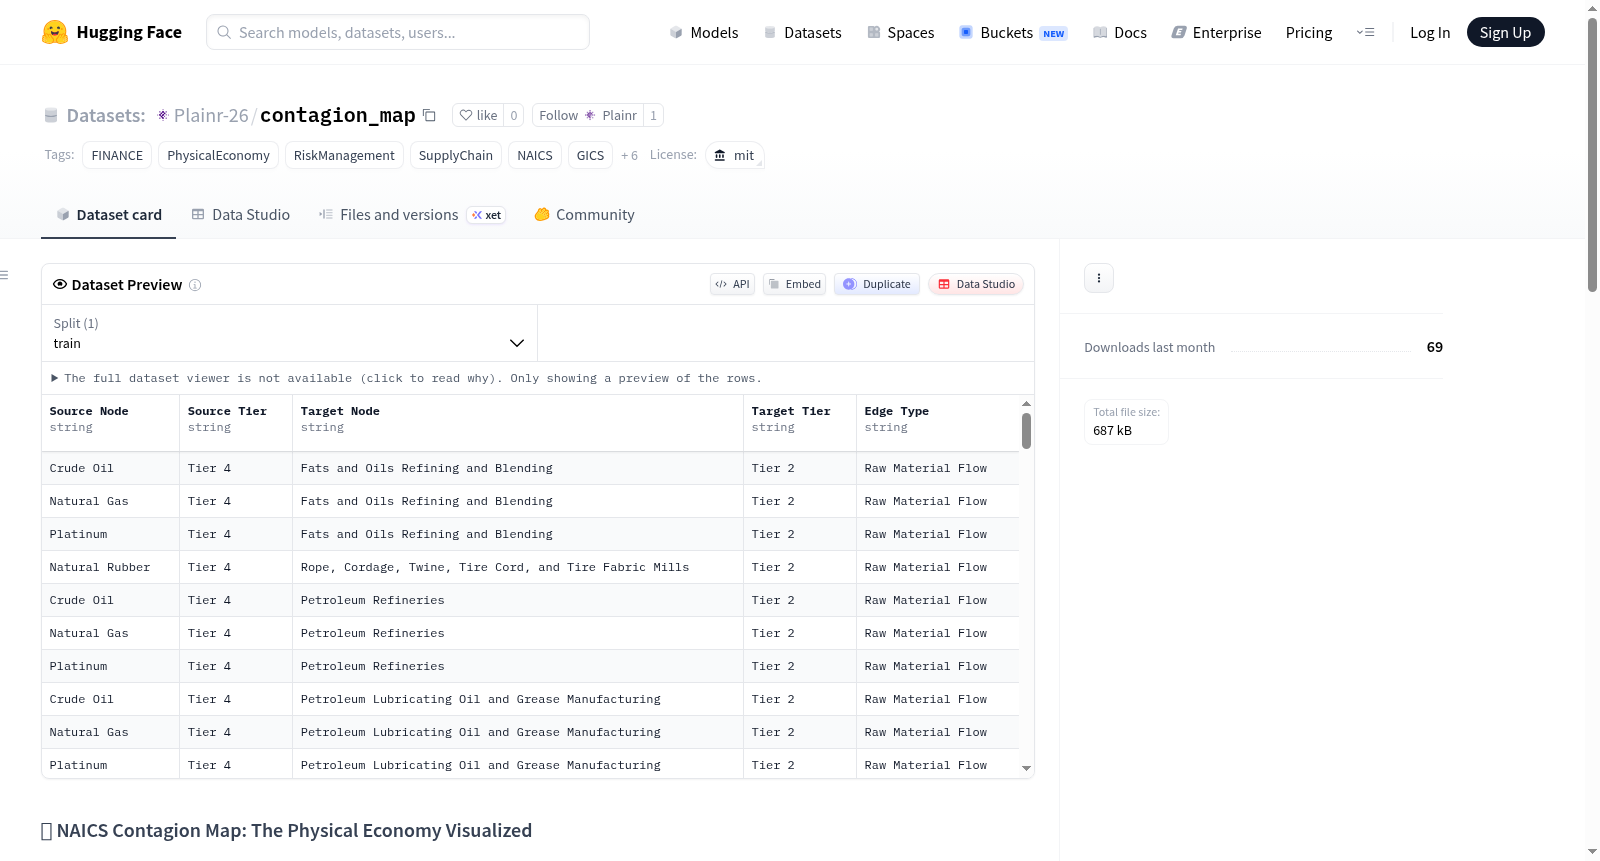Open Models in the top navigation

pyautogui.click(x=704, y=32)
